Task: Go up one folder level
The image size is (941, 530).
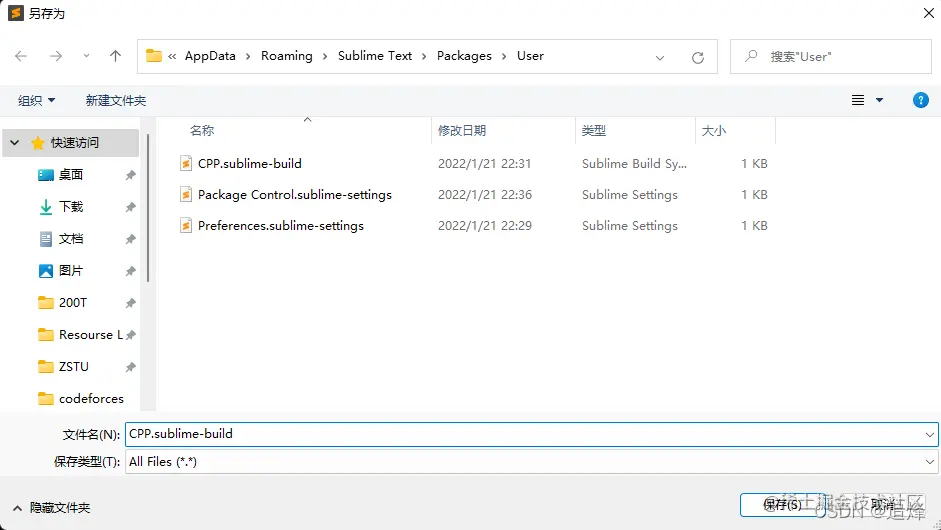Action: coord(115,56)
